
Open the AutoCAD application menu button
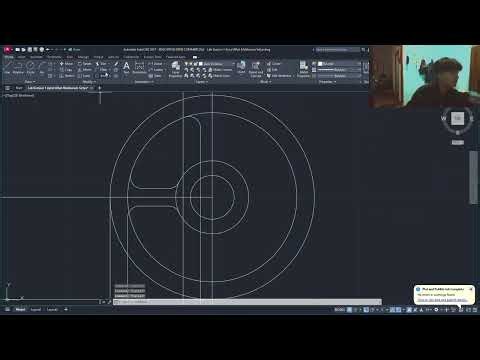point(7,50)
